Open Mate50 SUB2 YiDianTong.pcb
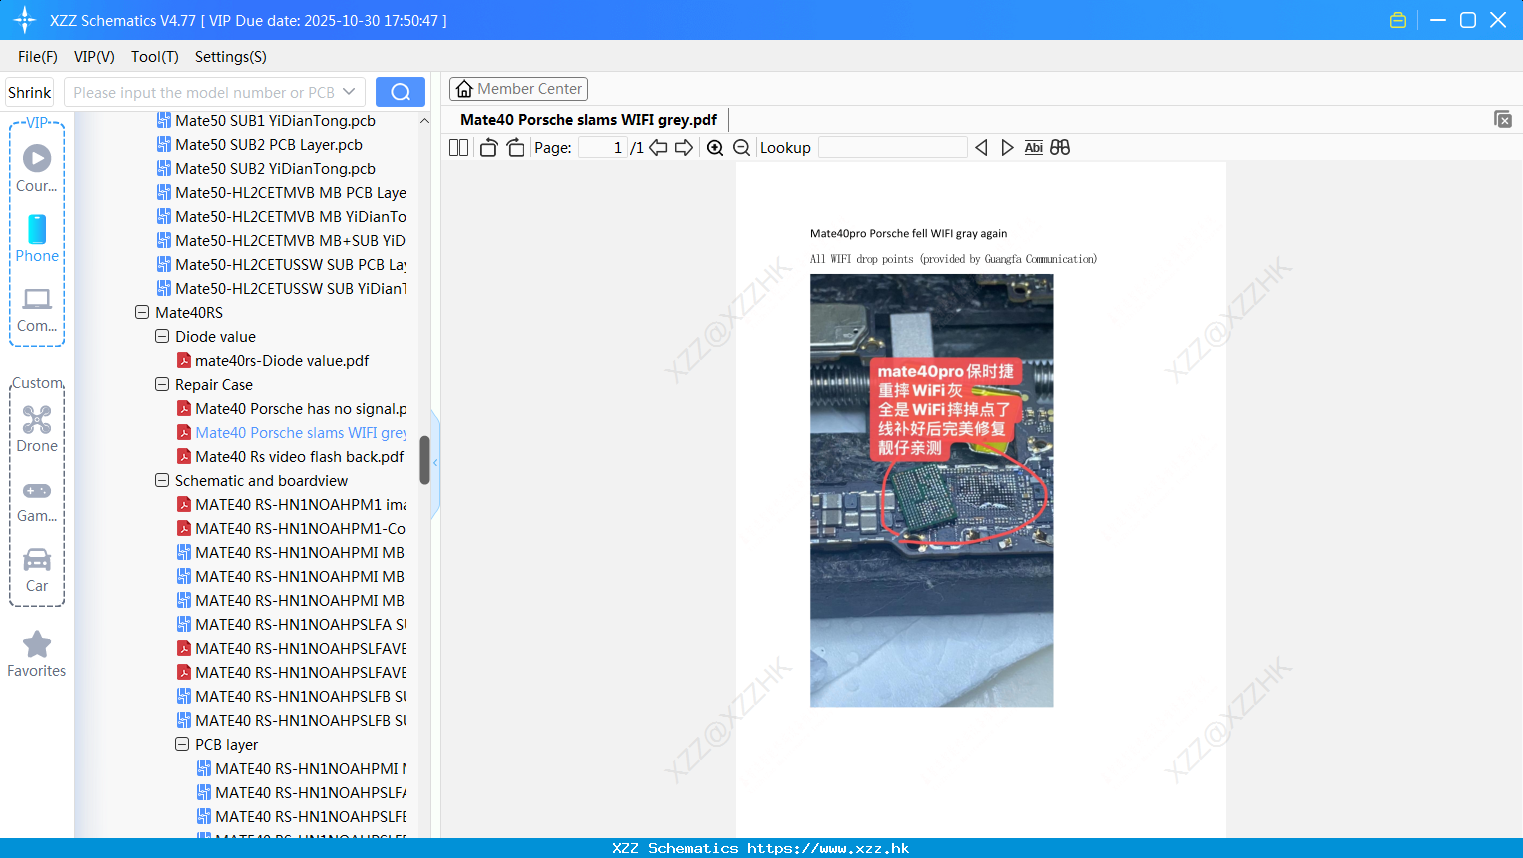Image resolution: width=1523 pixels, height=858 pixels. [266, 168]
